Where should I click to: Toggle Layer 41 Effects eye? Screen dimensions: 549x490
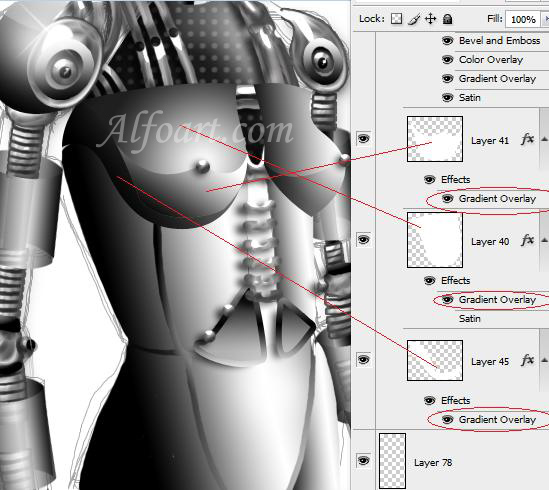[430, 180]
